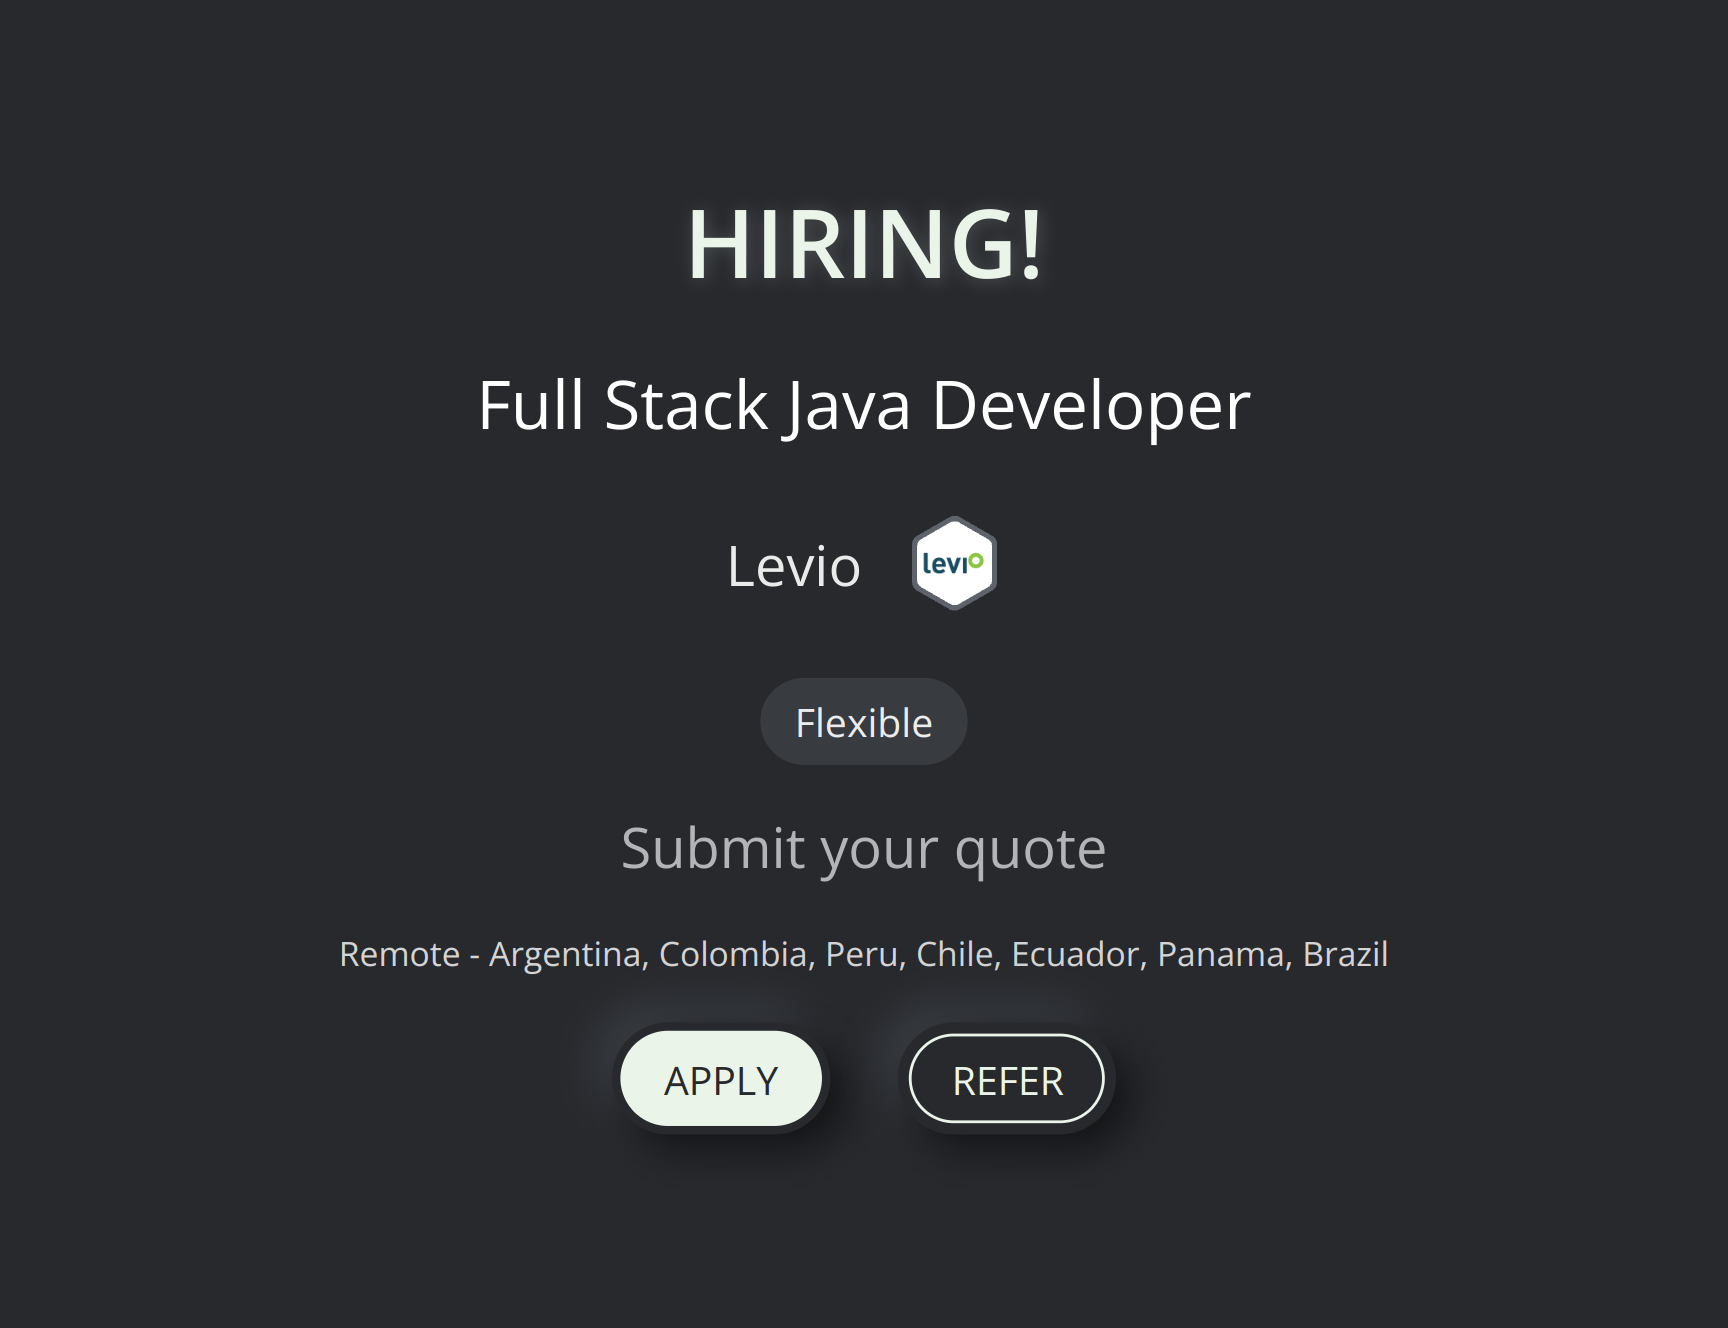Image resolution: width=1728 pixels, height=1328 pixels.
Task: Click the REFER button
Action: [x=1007, y=1079]
